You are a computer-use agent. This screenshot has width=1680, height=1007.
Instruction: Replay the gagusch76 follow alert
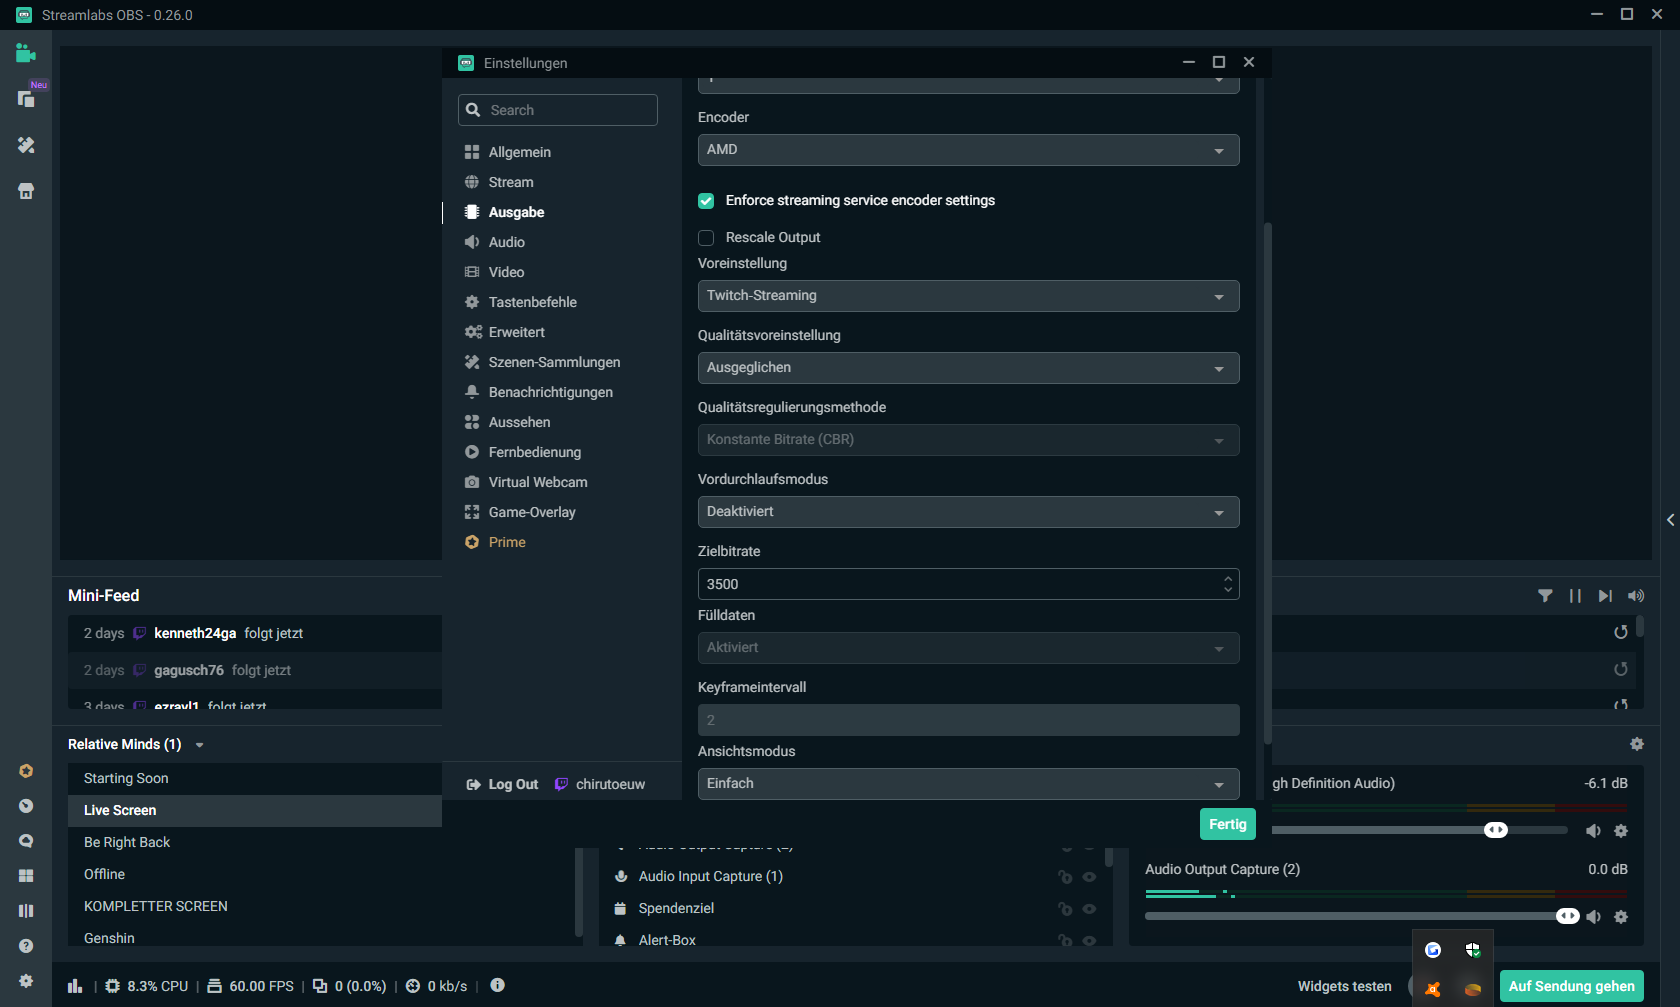[x=1621, y=669]
